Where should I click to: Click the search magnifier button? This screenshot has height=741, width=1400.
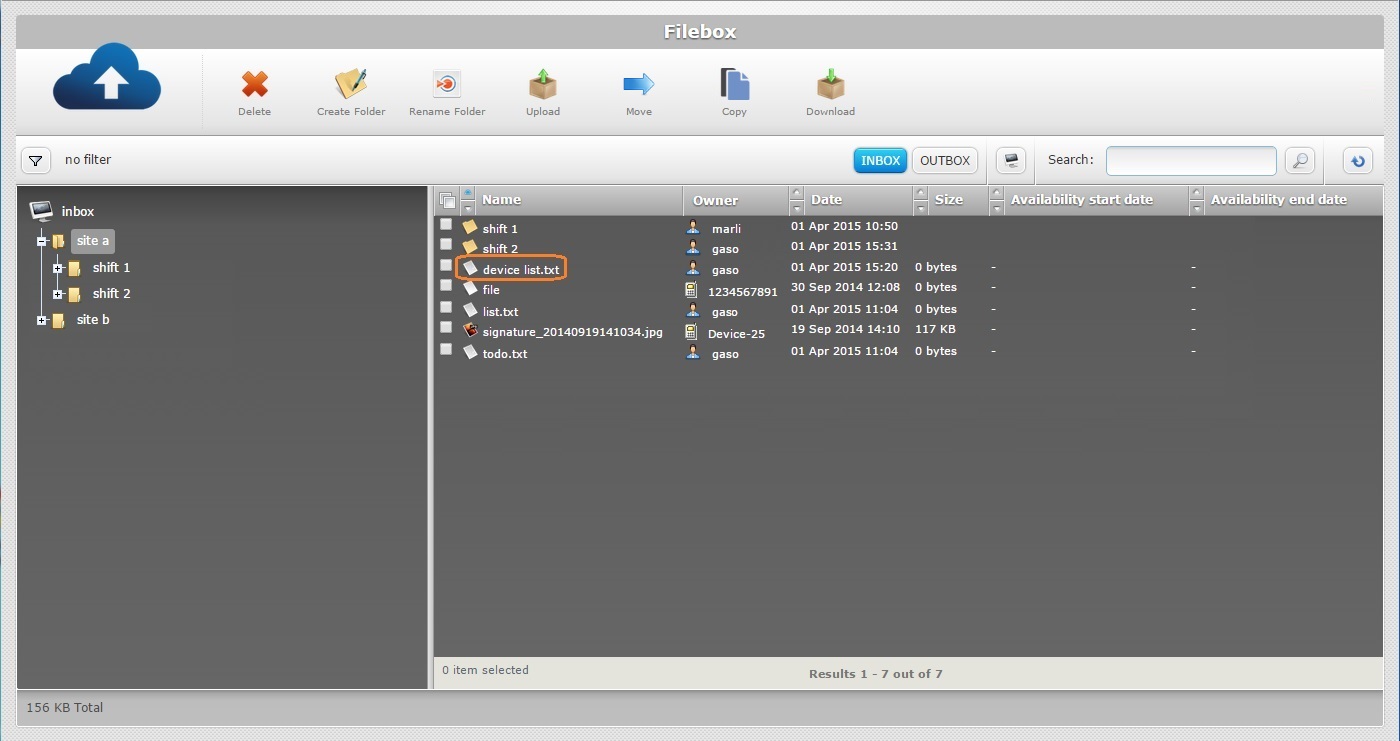1299,160
